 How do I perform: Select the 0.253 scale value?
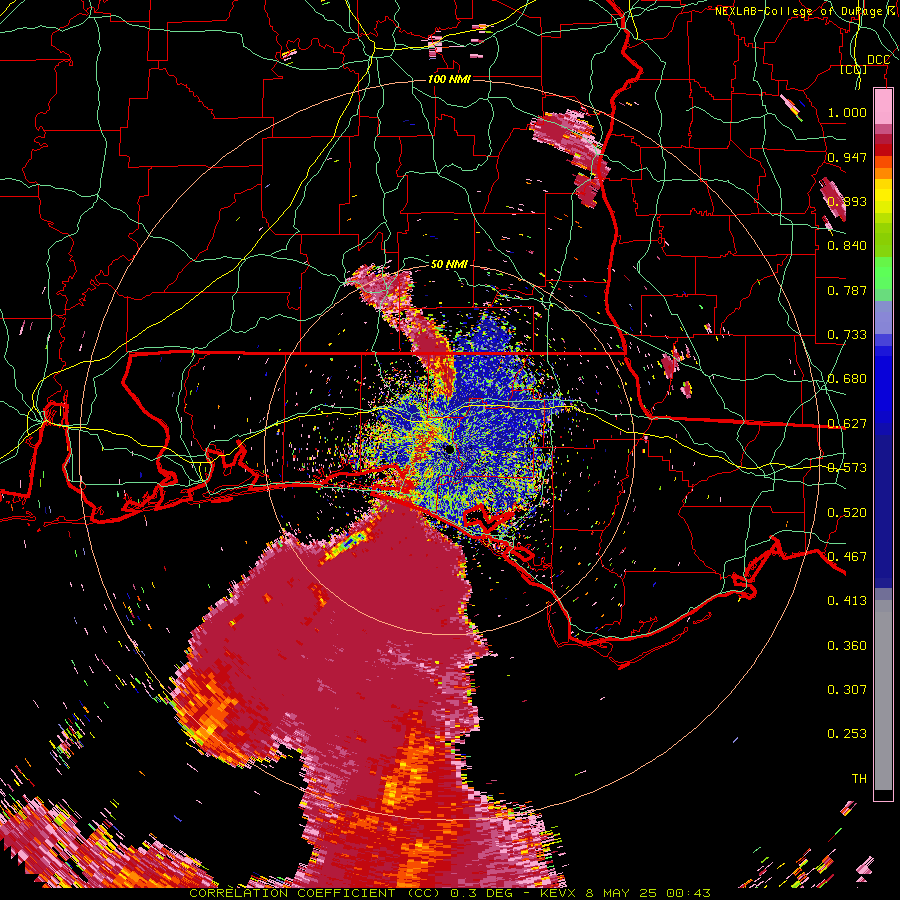tap(847, 734)
